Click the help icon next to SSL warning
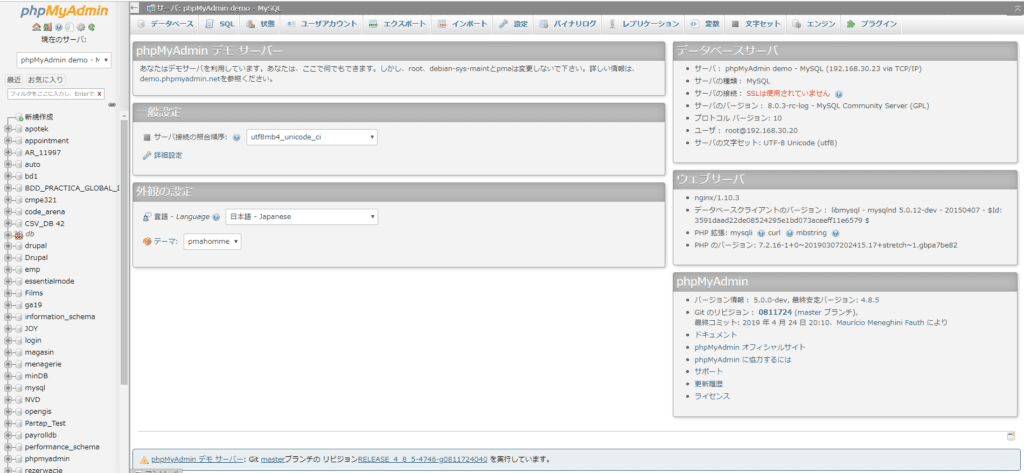The width and height of the screenshot is (1024, 473). 839,93
